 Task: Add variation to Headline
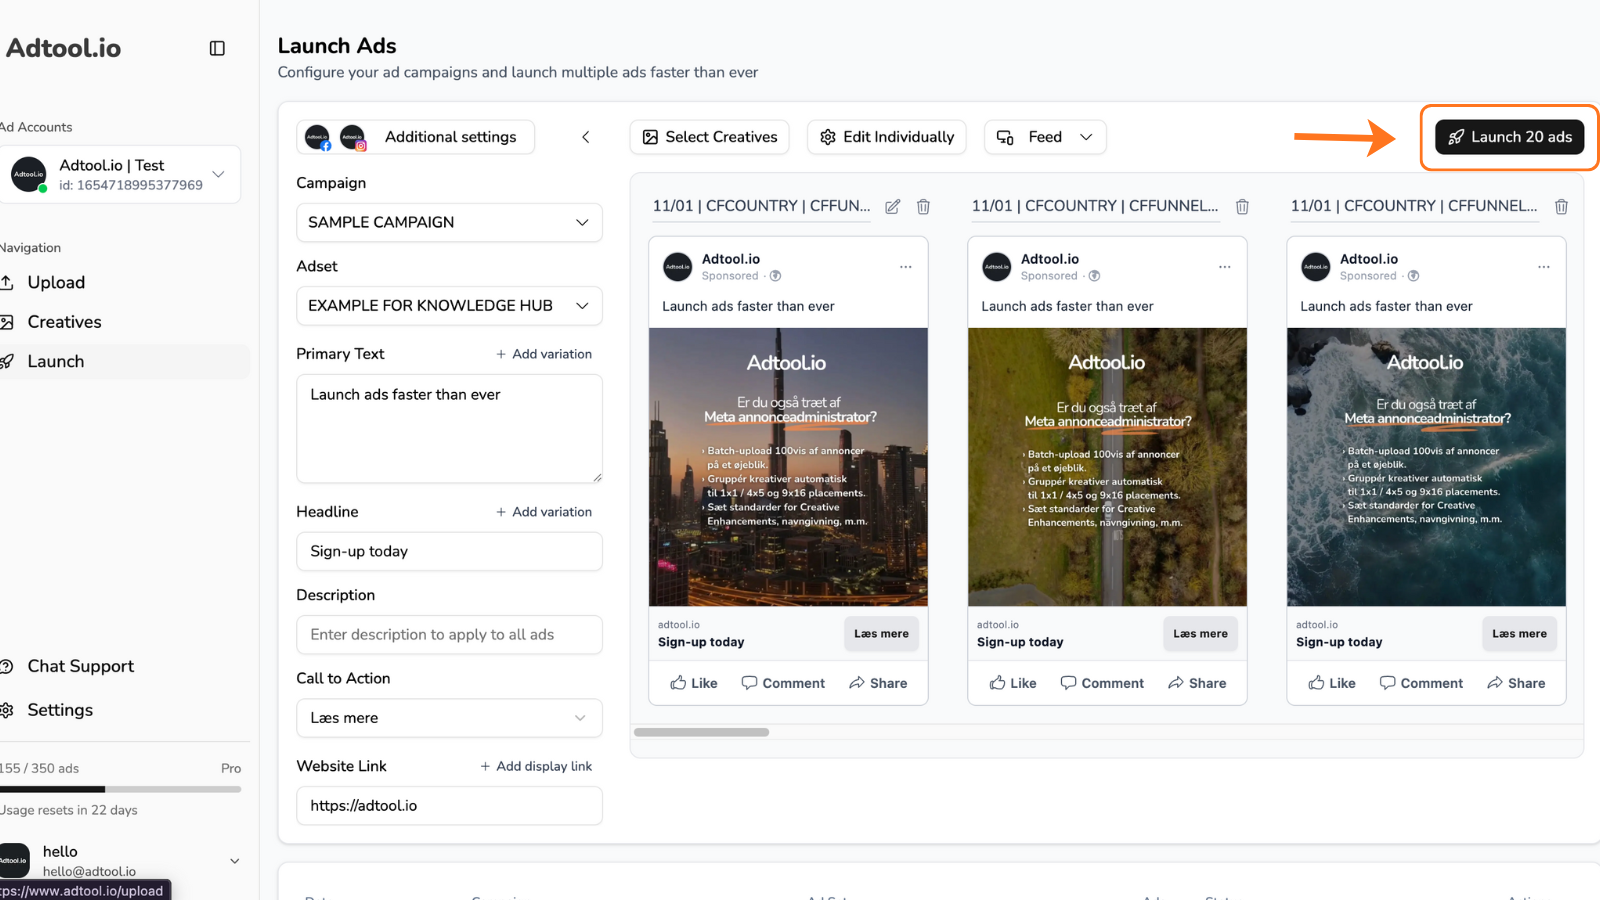click(x=544, y=512)
